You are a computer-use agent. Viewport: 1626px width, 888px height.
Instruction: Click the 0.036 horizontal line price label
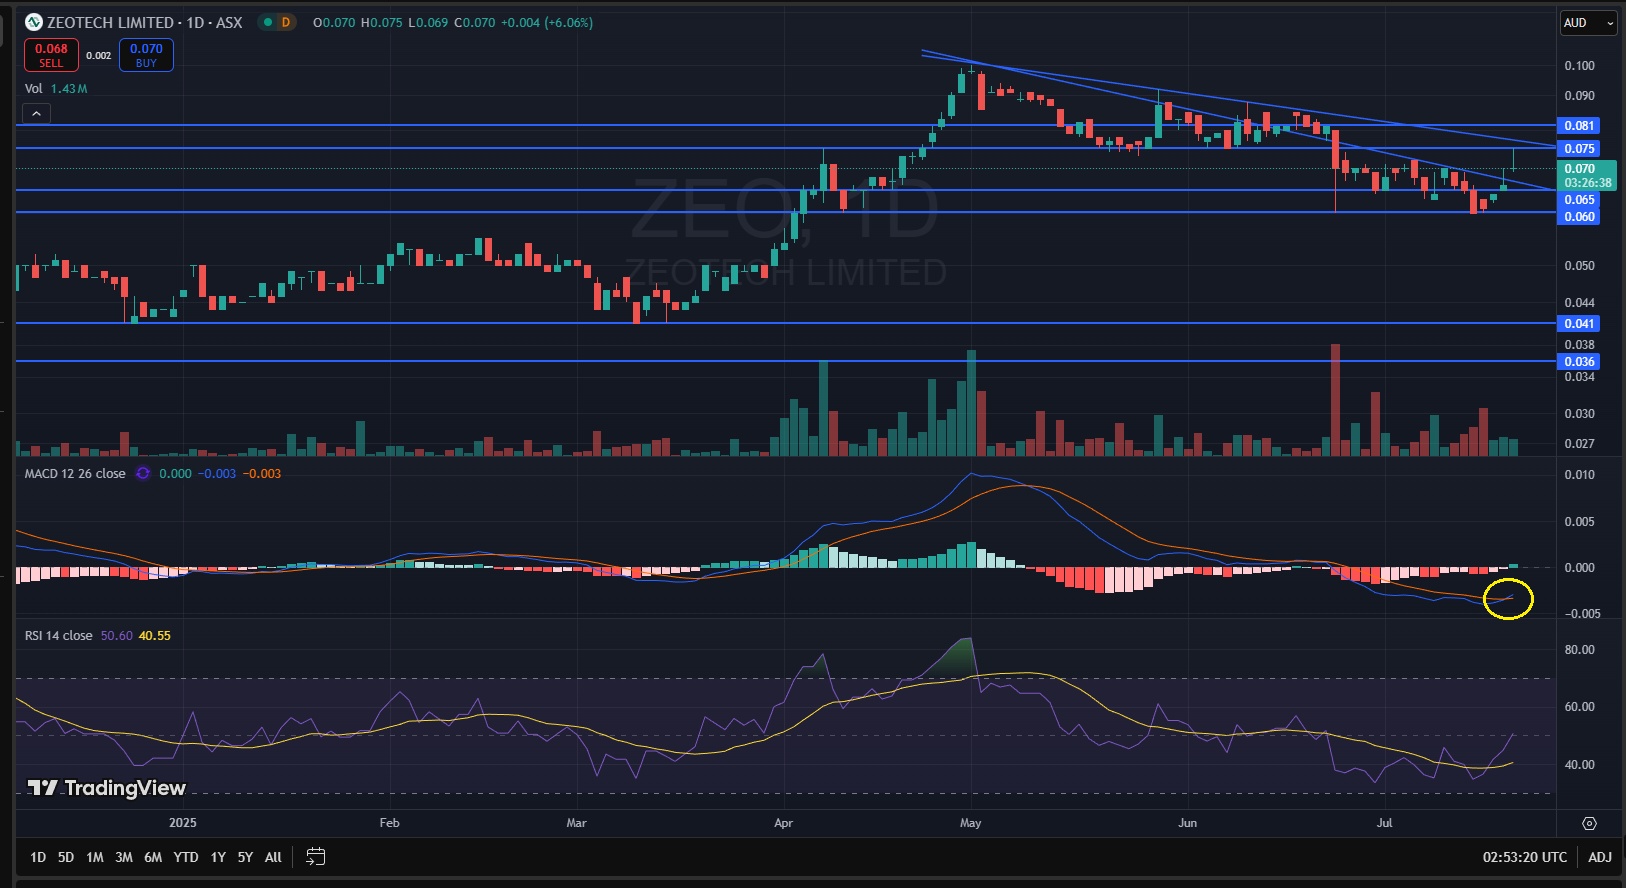pos(1579,362)
